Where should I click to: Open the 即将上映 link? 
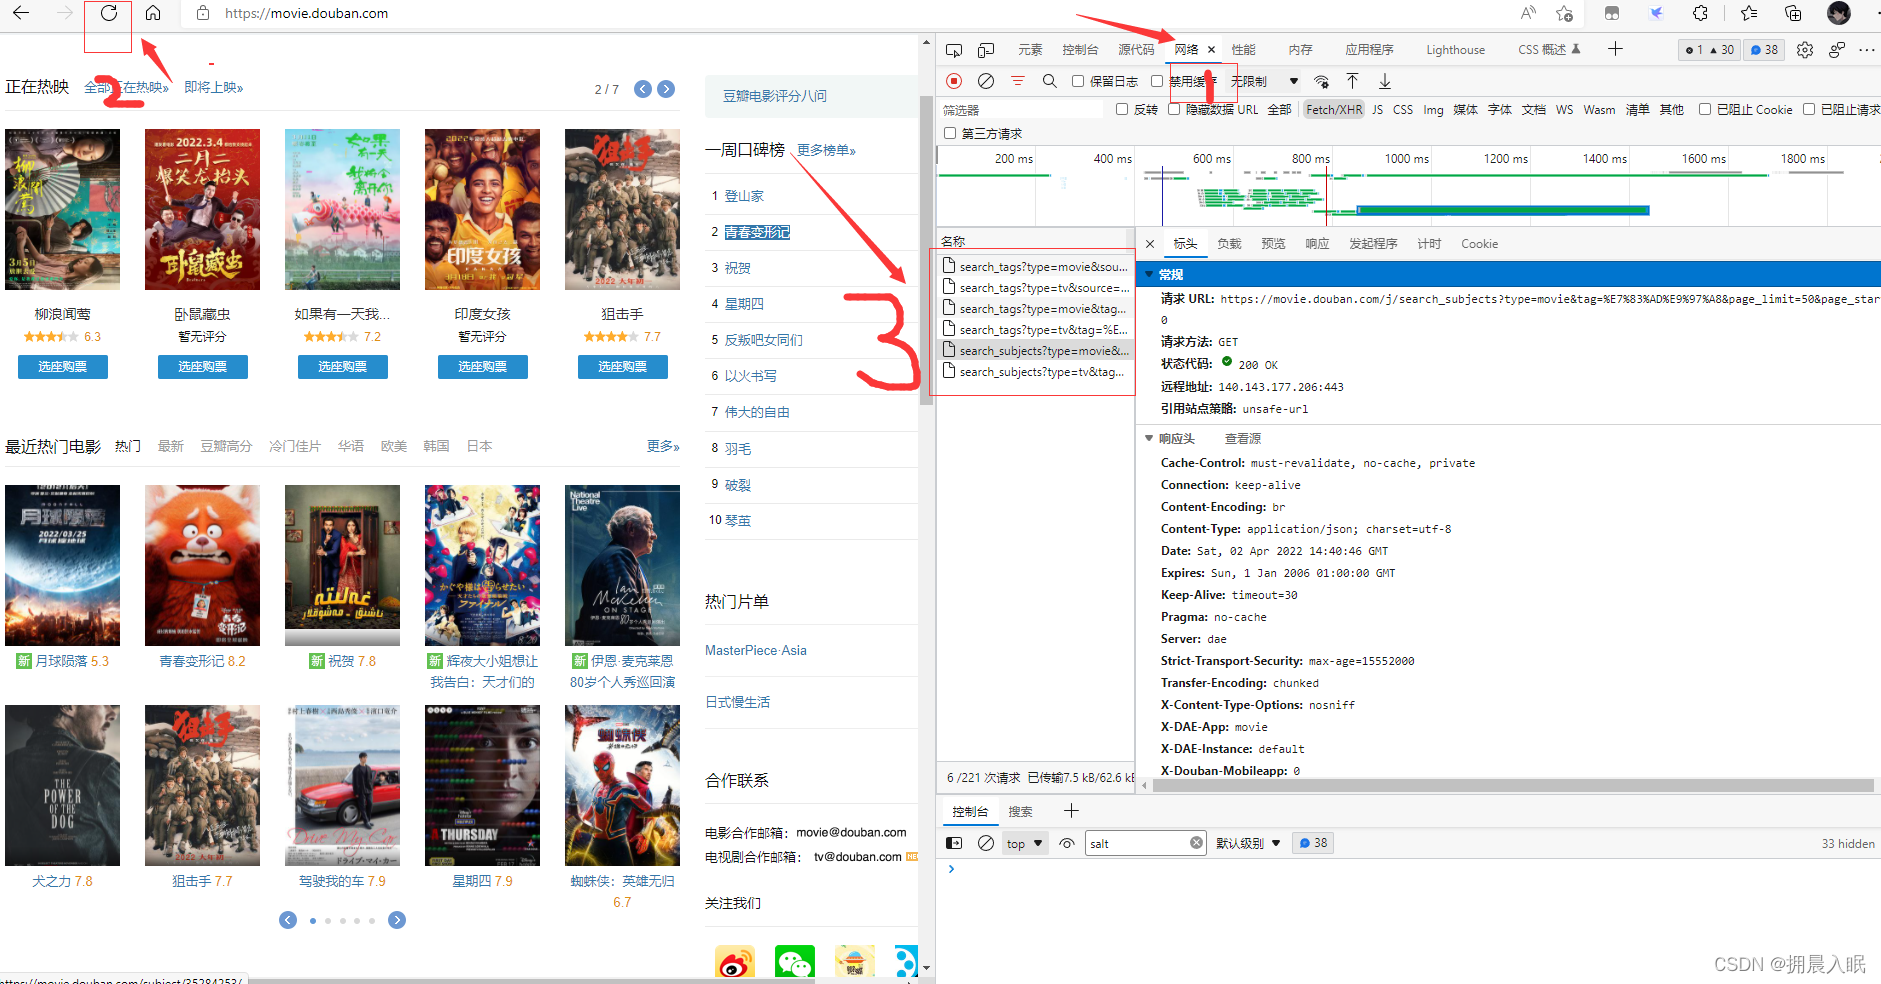(213, 88)
